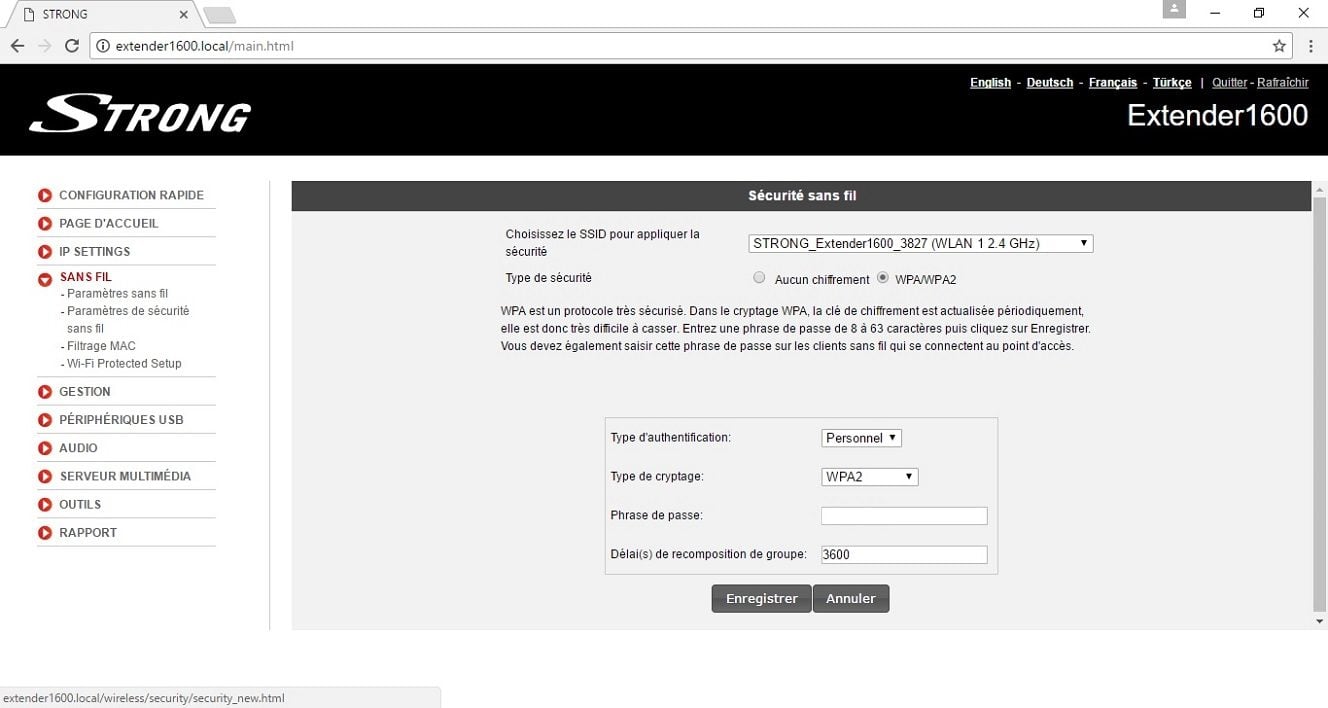Open Filtrage MAC submenu
Screen dimensions: 1328x708
[x=101, y=346]
